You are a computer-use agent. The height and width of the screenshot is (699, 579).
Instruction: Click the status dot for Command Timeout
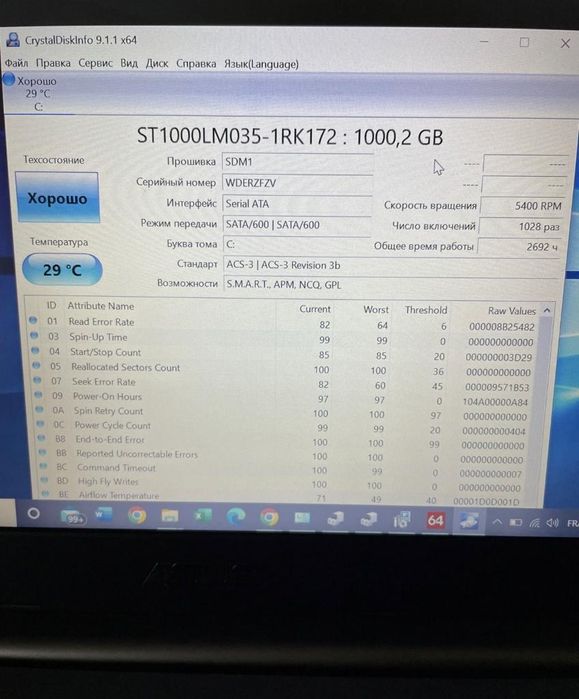pos(43,466)
